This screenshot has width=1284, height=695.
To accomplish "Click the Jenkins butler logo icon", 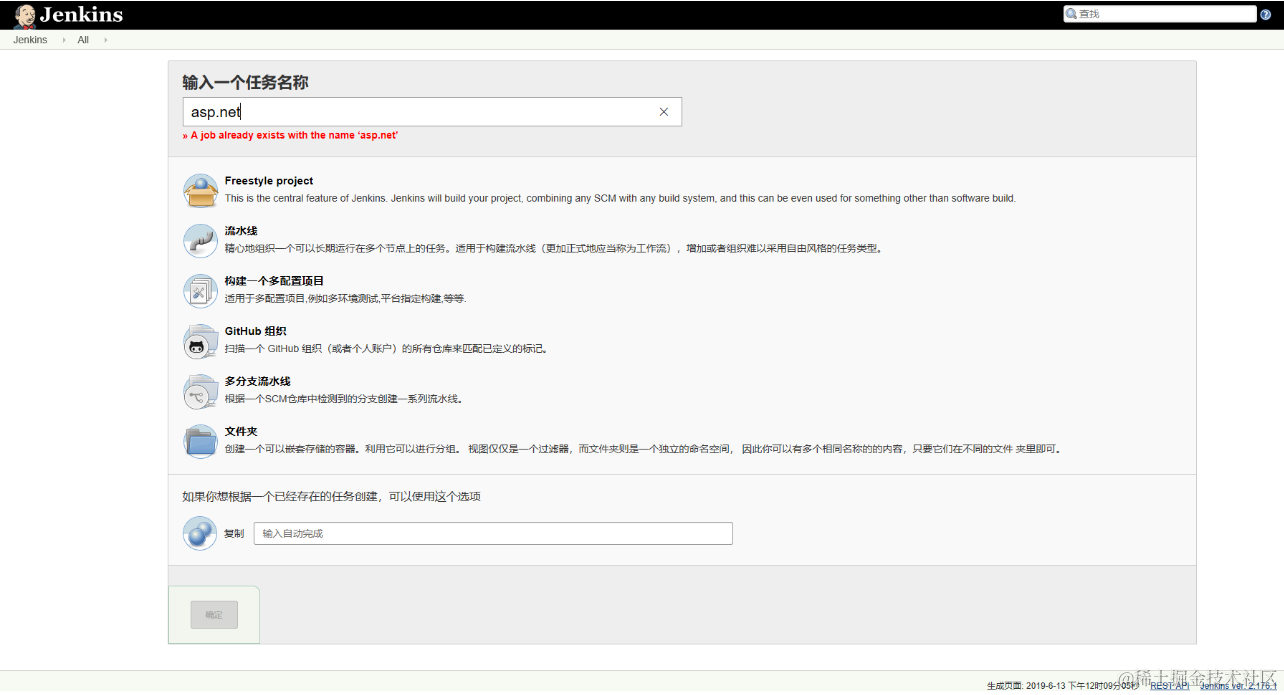I will pyautogui.click(x=25, y=15).
